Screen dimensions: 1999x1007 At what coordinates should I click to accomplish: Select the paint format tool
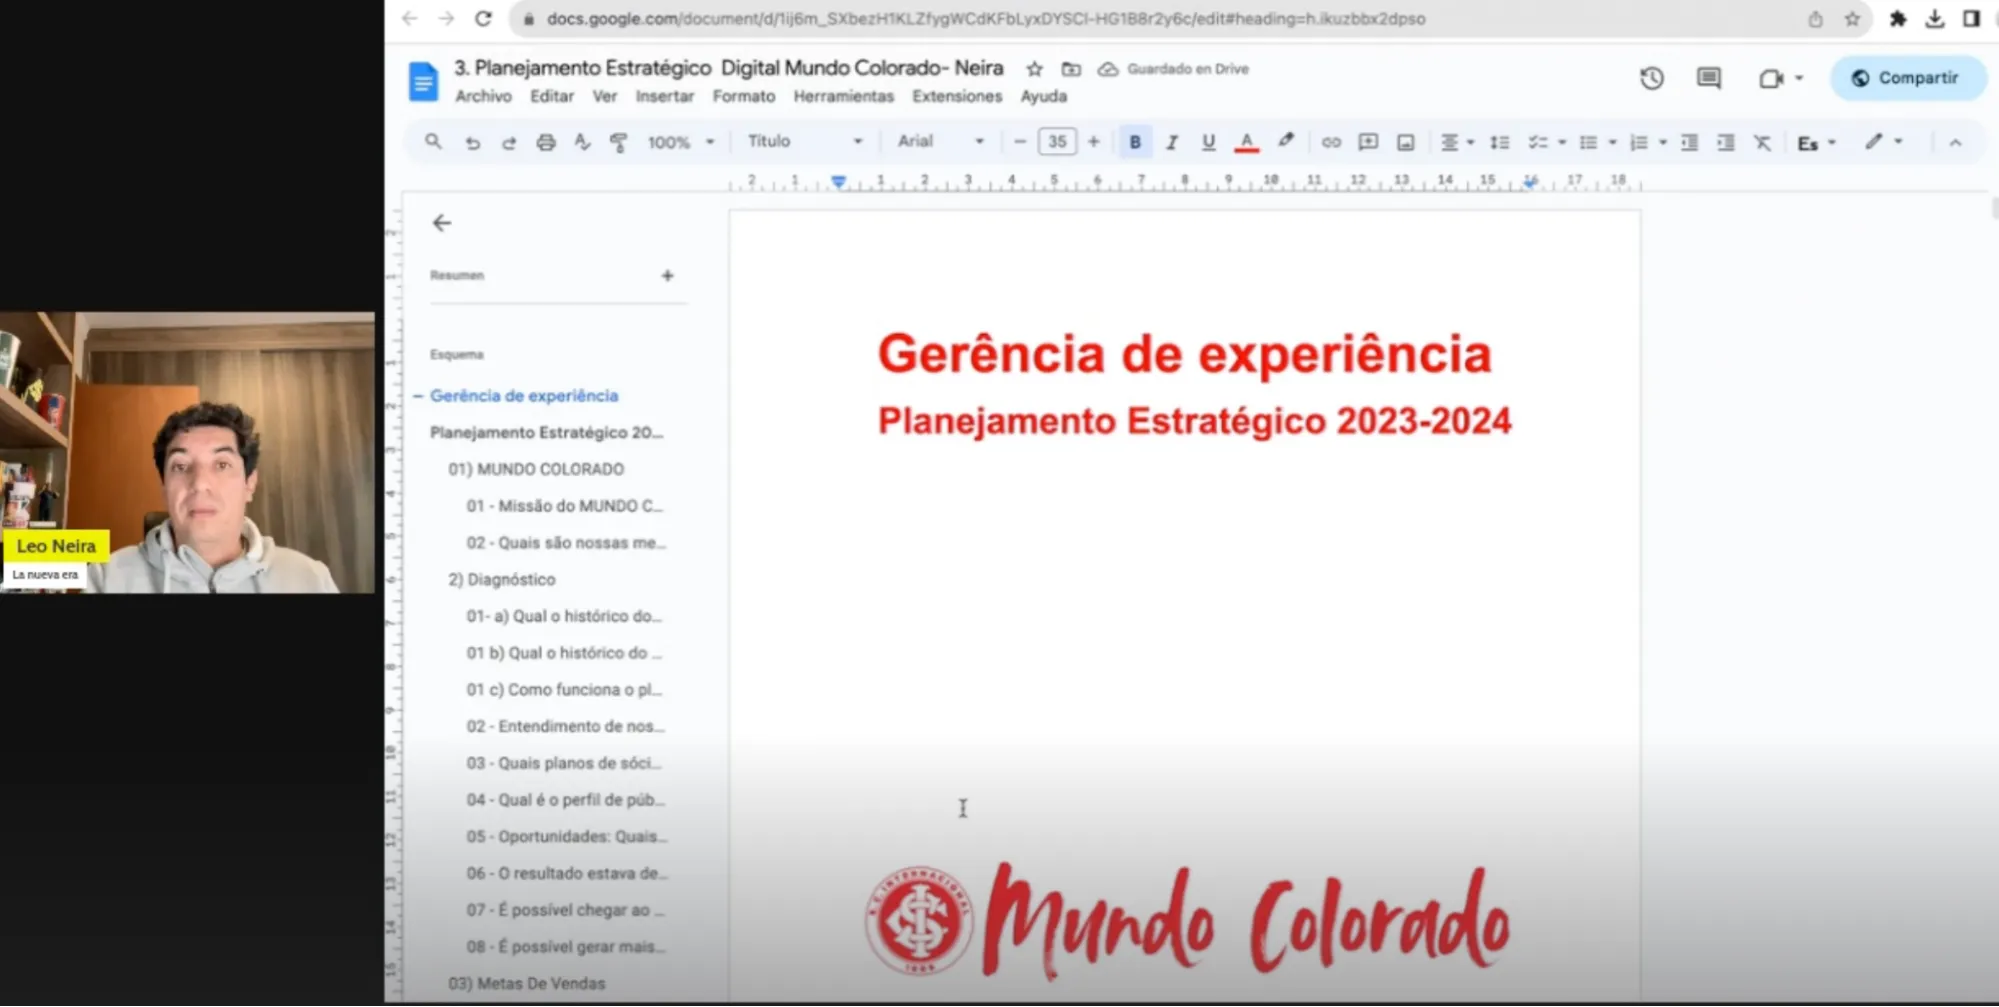[x=620, y=141]
